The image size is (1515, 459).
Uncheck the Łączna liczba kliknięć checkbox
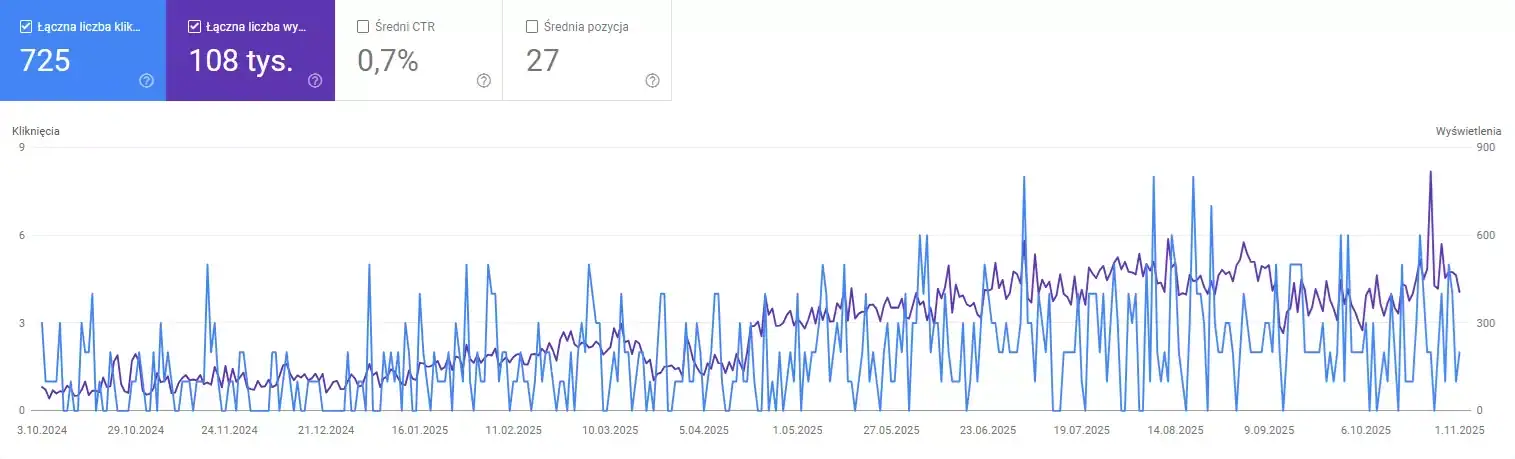26,27
